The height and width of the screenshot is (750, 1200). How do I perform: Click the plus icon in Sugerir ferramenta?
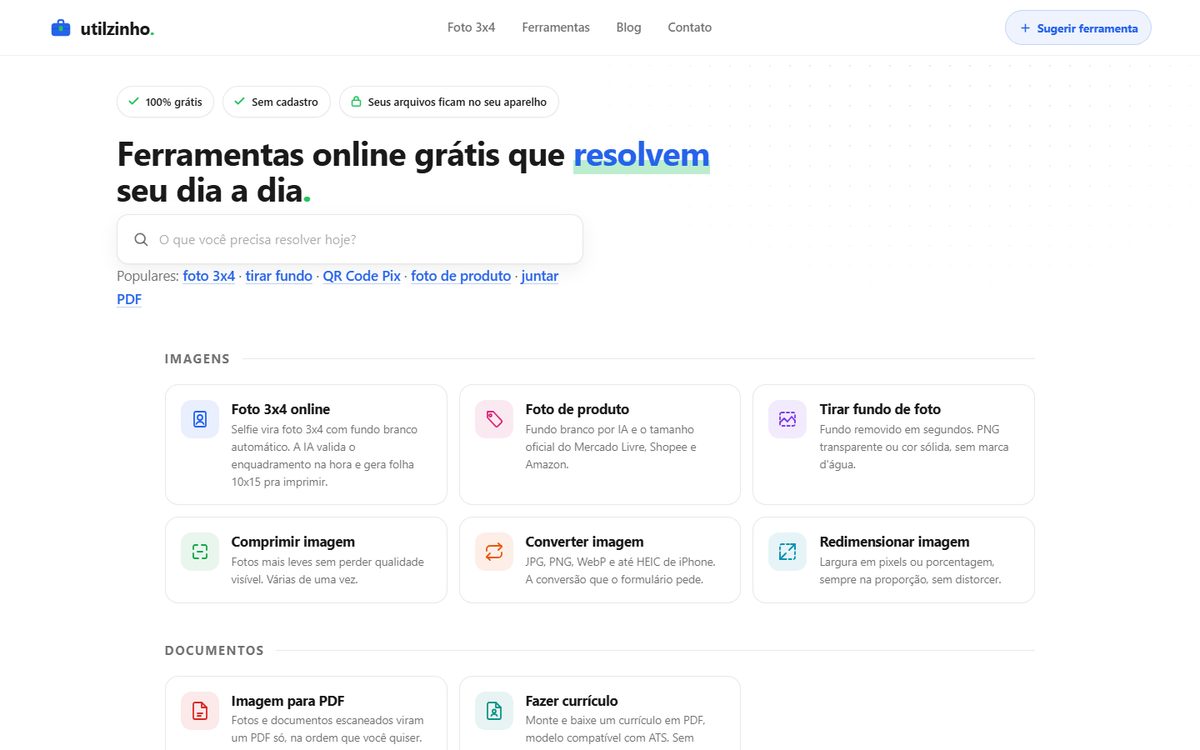(1025, 28)
